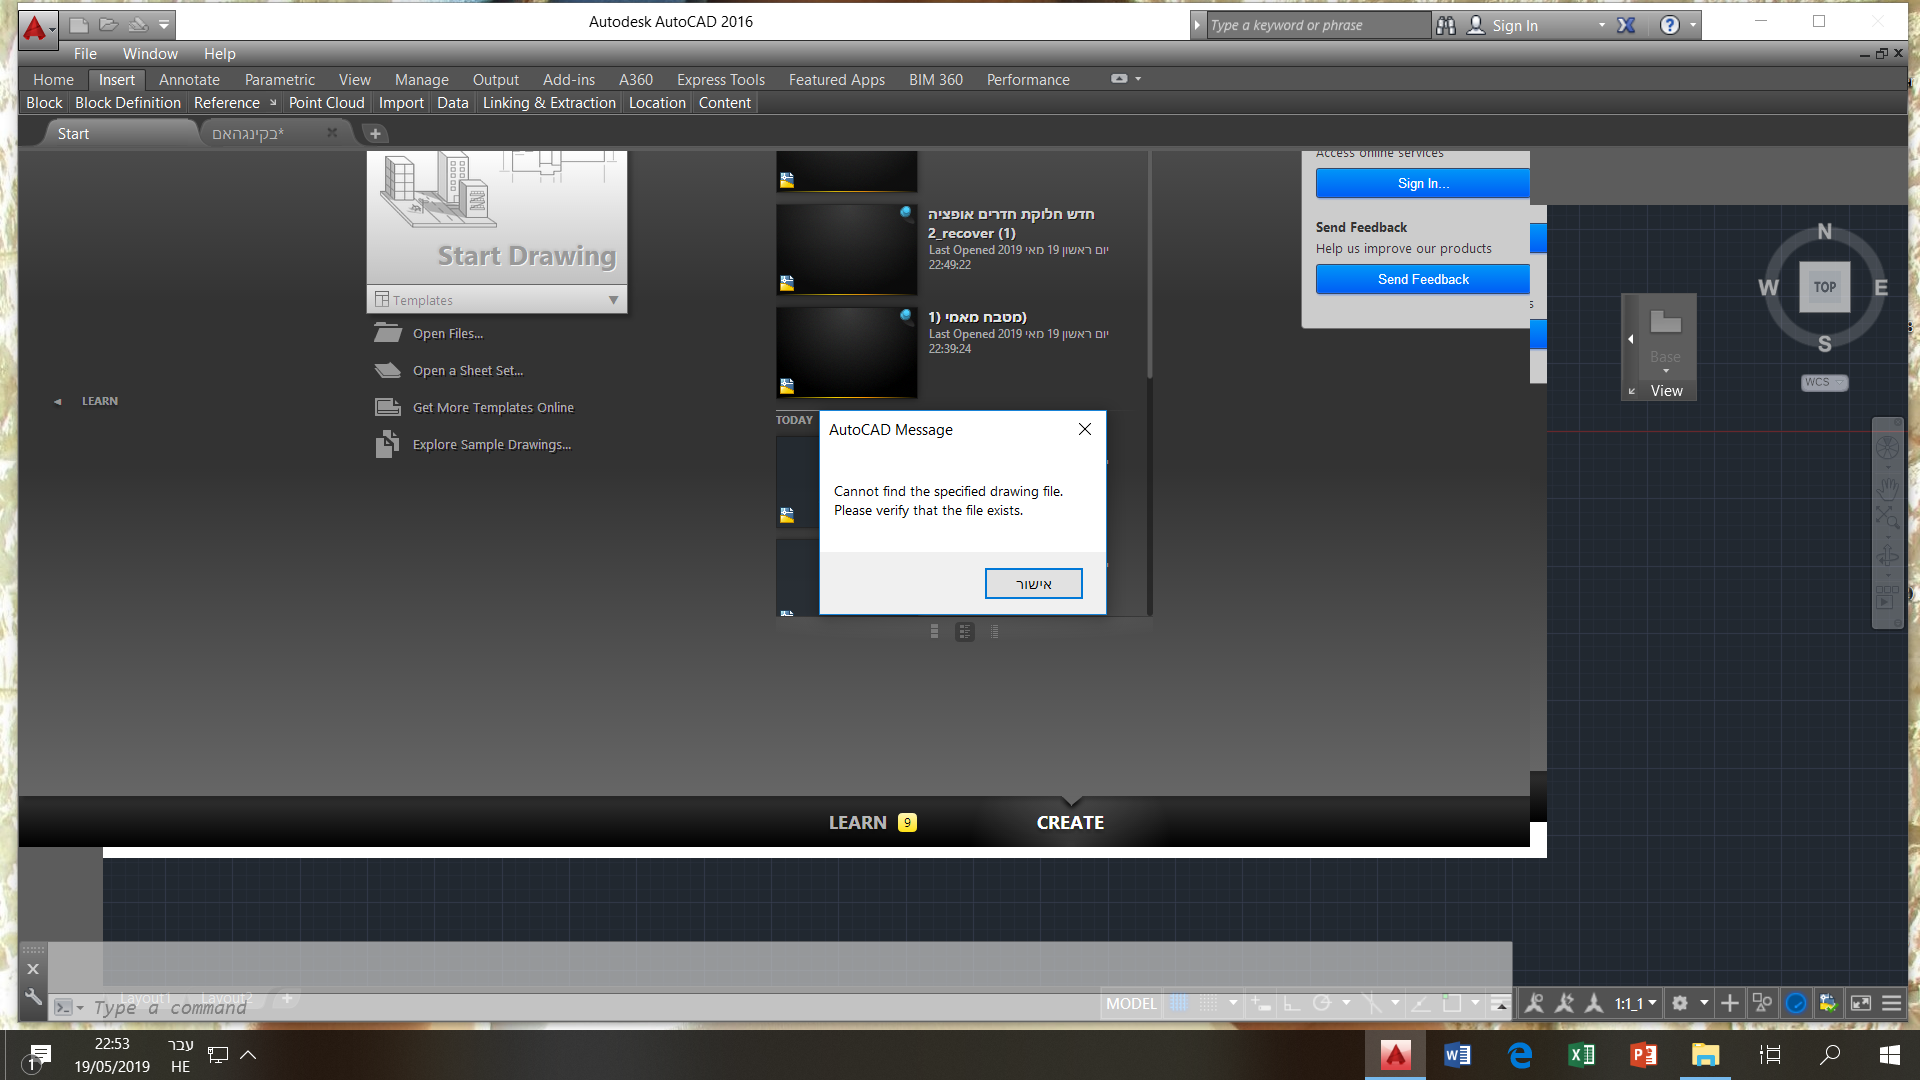The image size is (1920, 1080).
Task: Click the Open folder quick access icon
Action: tap(109, 25)
